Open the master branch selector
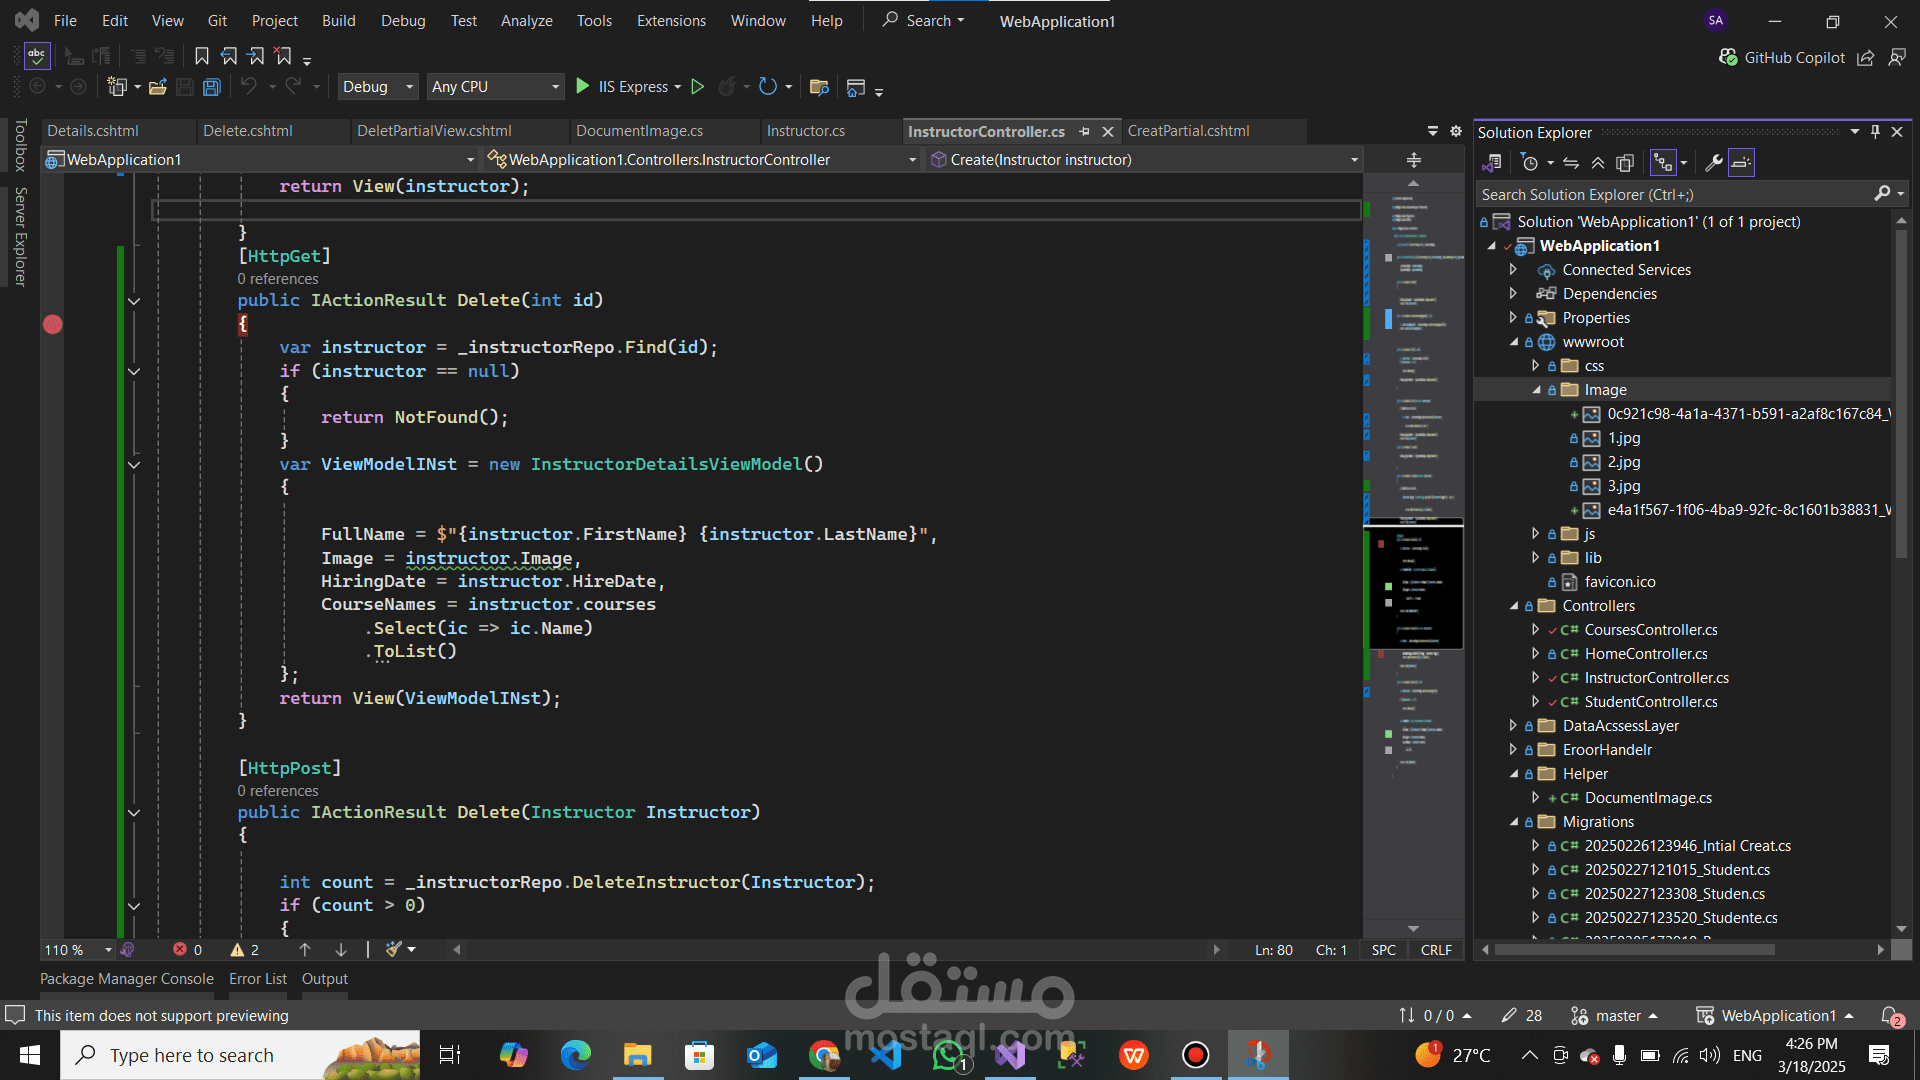The width and height of the screenshot is (1920, 1080). (x=1614, y=1016)
